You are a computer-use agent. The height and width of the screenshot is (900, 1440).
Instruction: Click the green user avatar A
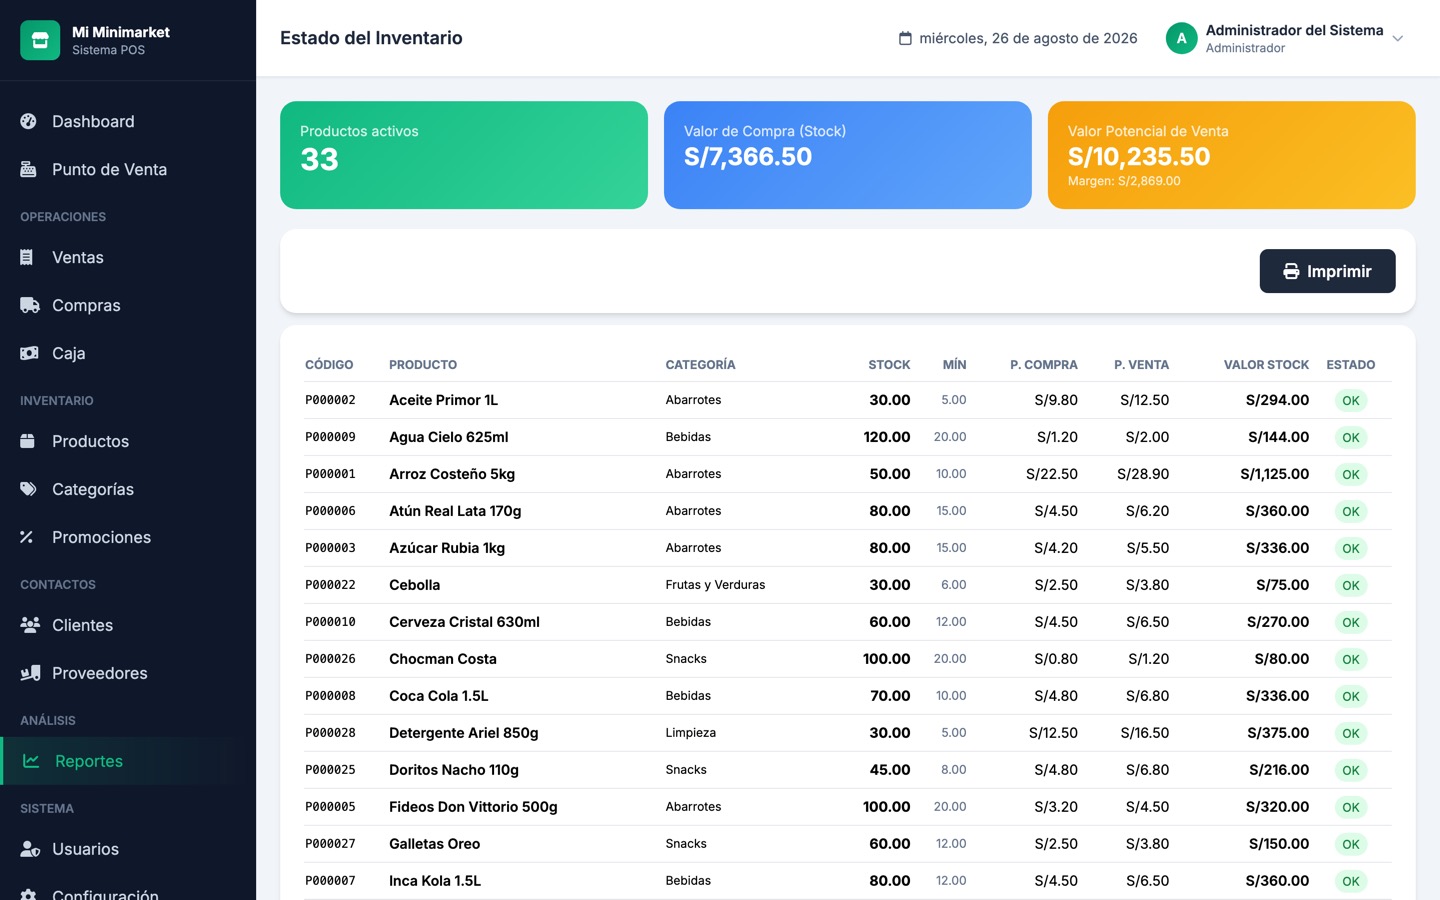click(1181, 39)
